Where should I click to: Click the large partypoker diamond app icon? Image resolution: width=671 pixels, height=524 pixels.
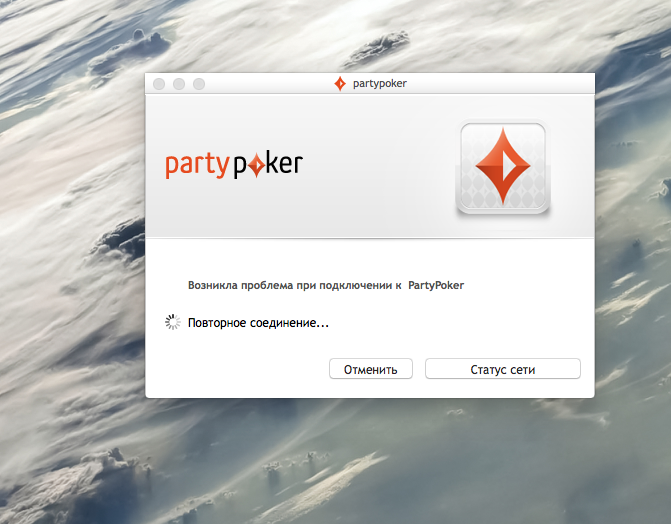(503, 167)
